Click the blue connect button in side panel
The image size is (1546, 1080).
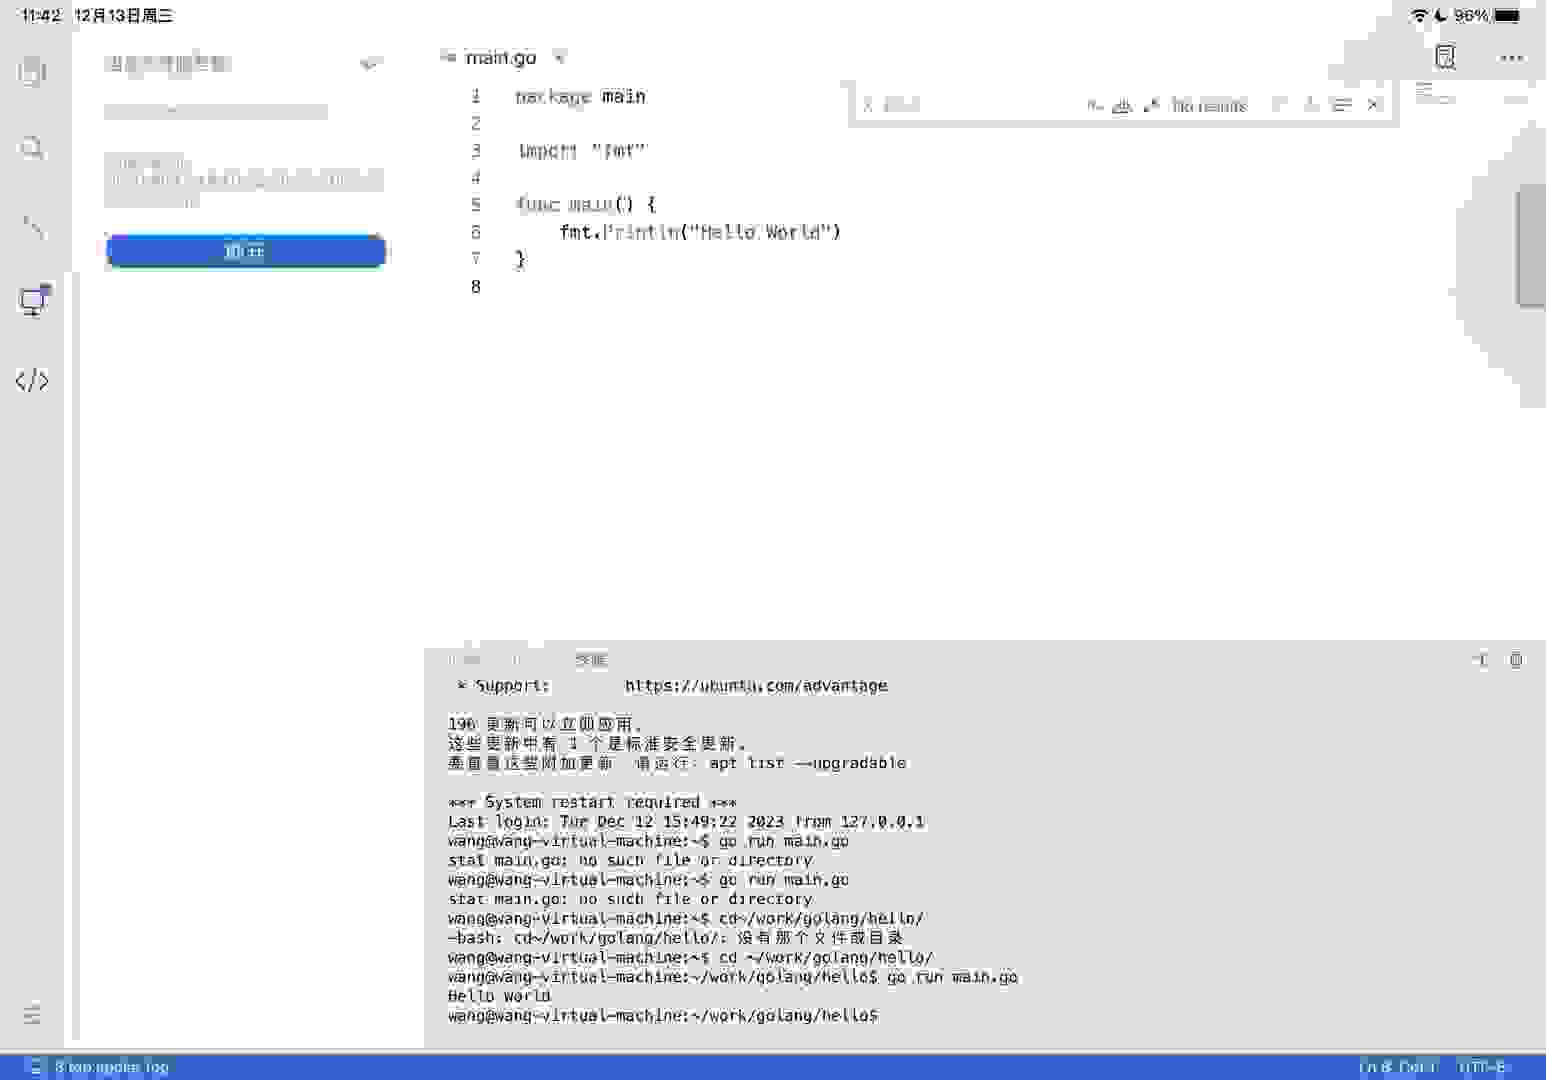(x=245, y=251)
